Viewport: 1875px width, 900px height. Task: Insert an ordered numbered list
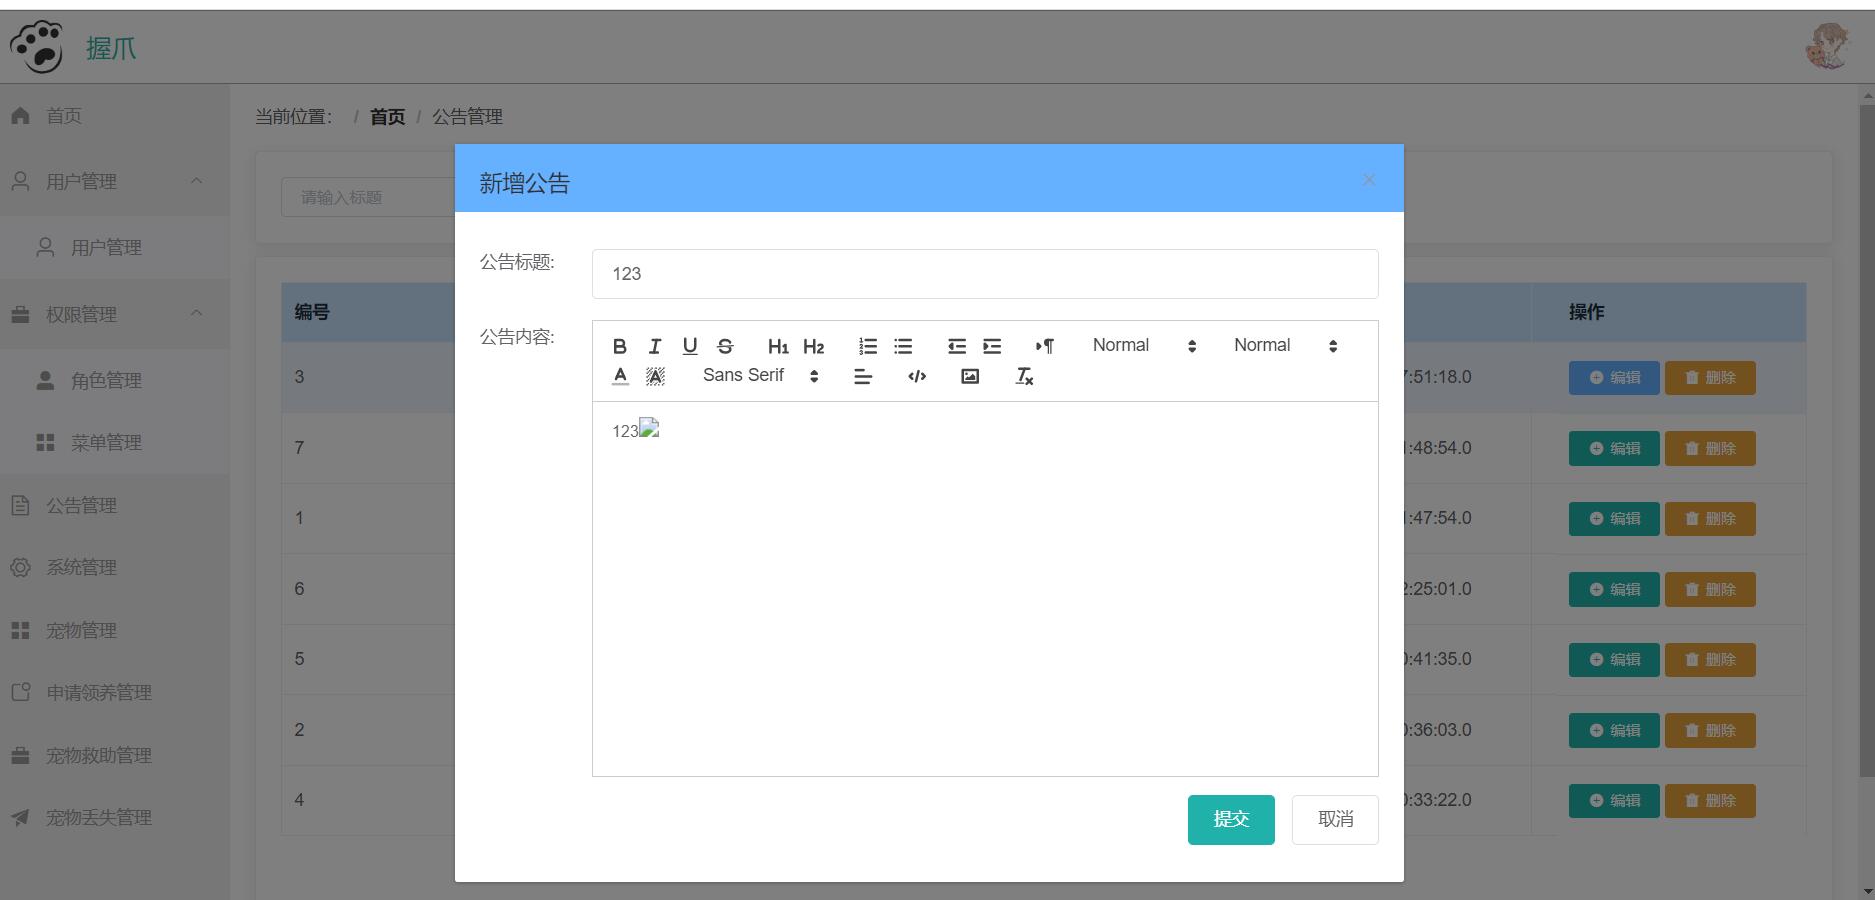point(868,346)
